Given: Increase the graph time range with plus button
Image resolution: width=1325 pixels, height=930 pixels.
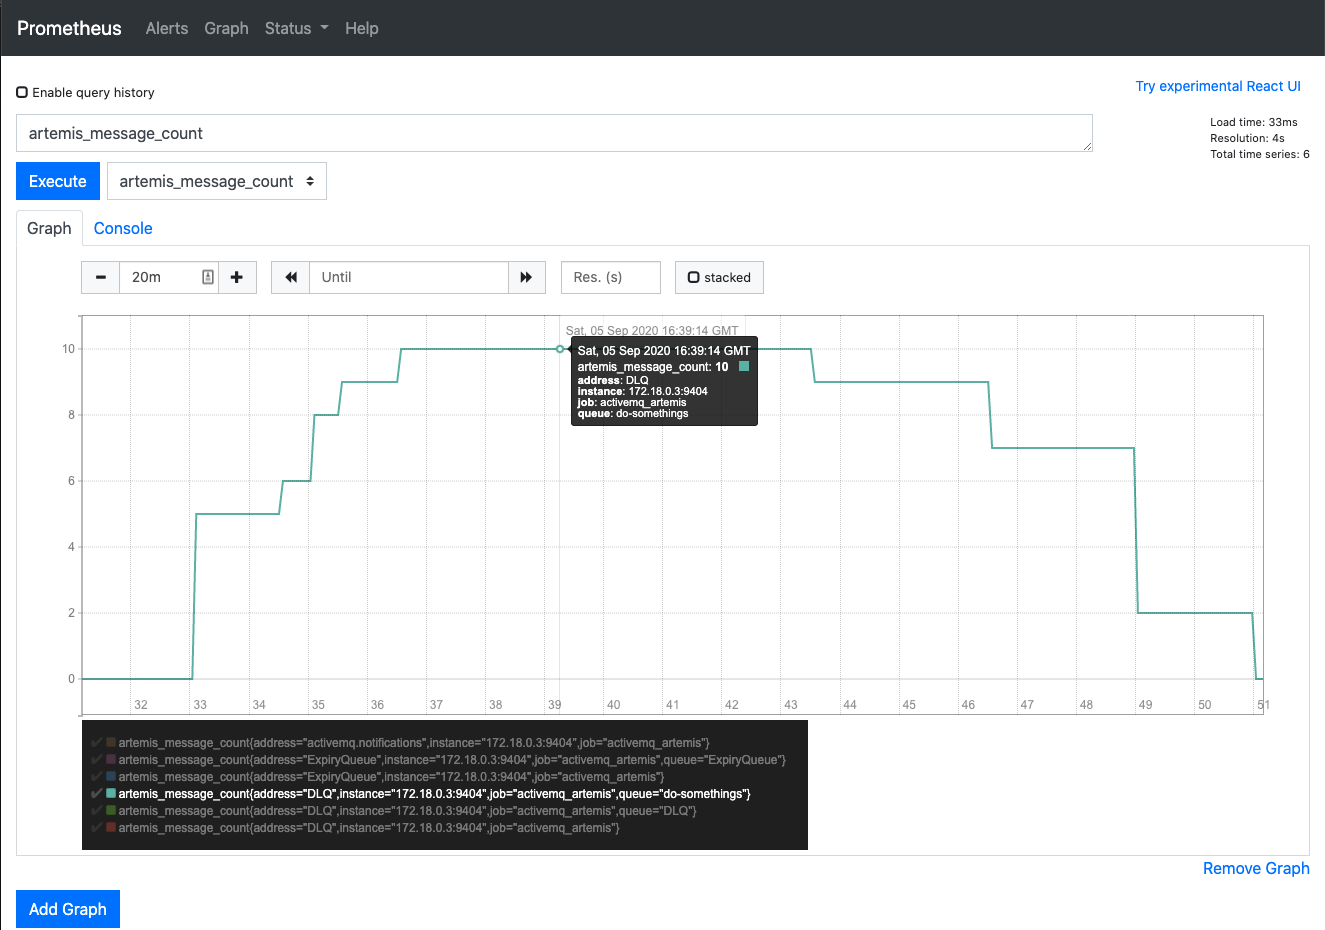Looking at the screenshot, I should (x=237, y=277).
